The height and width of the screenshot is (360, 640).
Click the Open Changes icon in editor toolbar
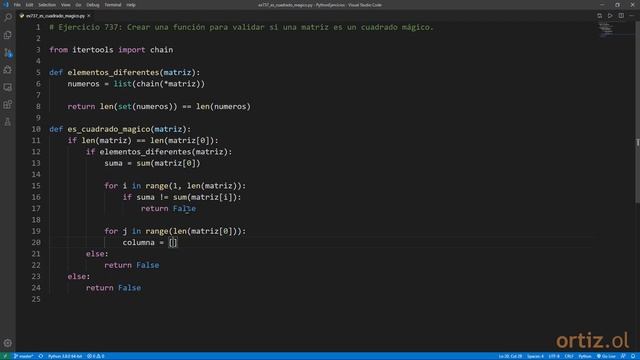point(599,16)
